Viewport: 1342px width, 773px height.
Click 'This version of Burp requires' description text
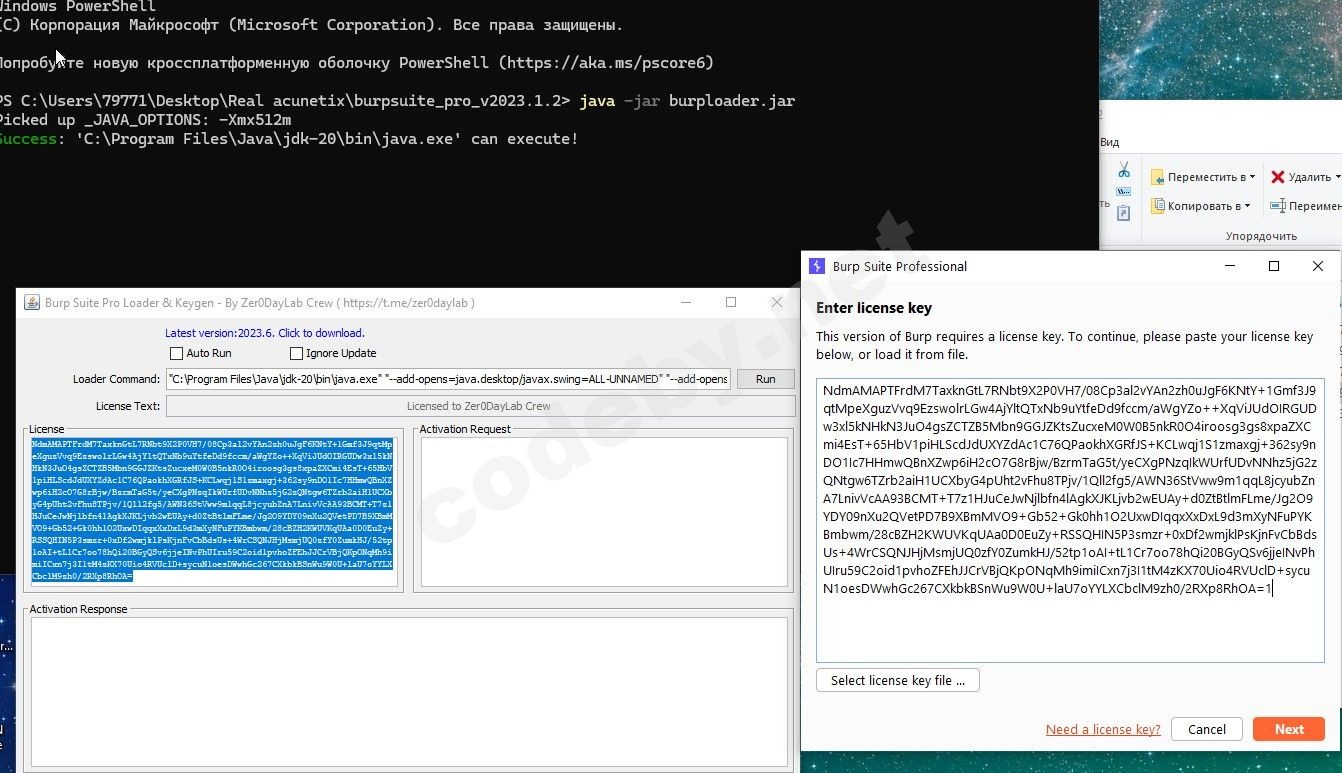tap(1064, 345)
